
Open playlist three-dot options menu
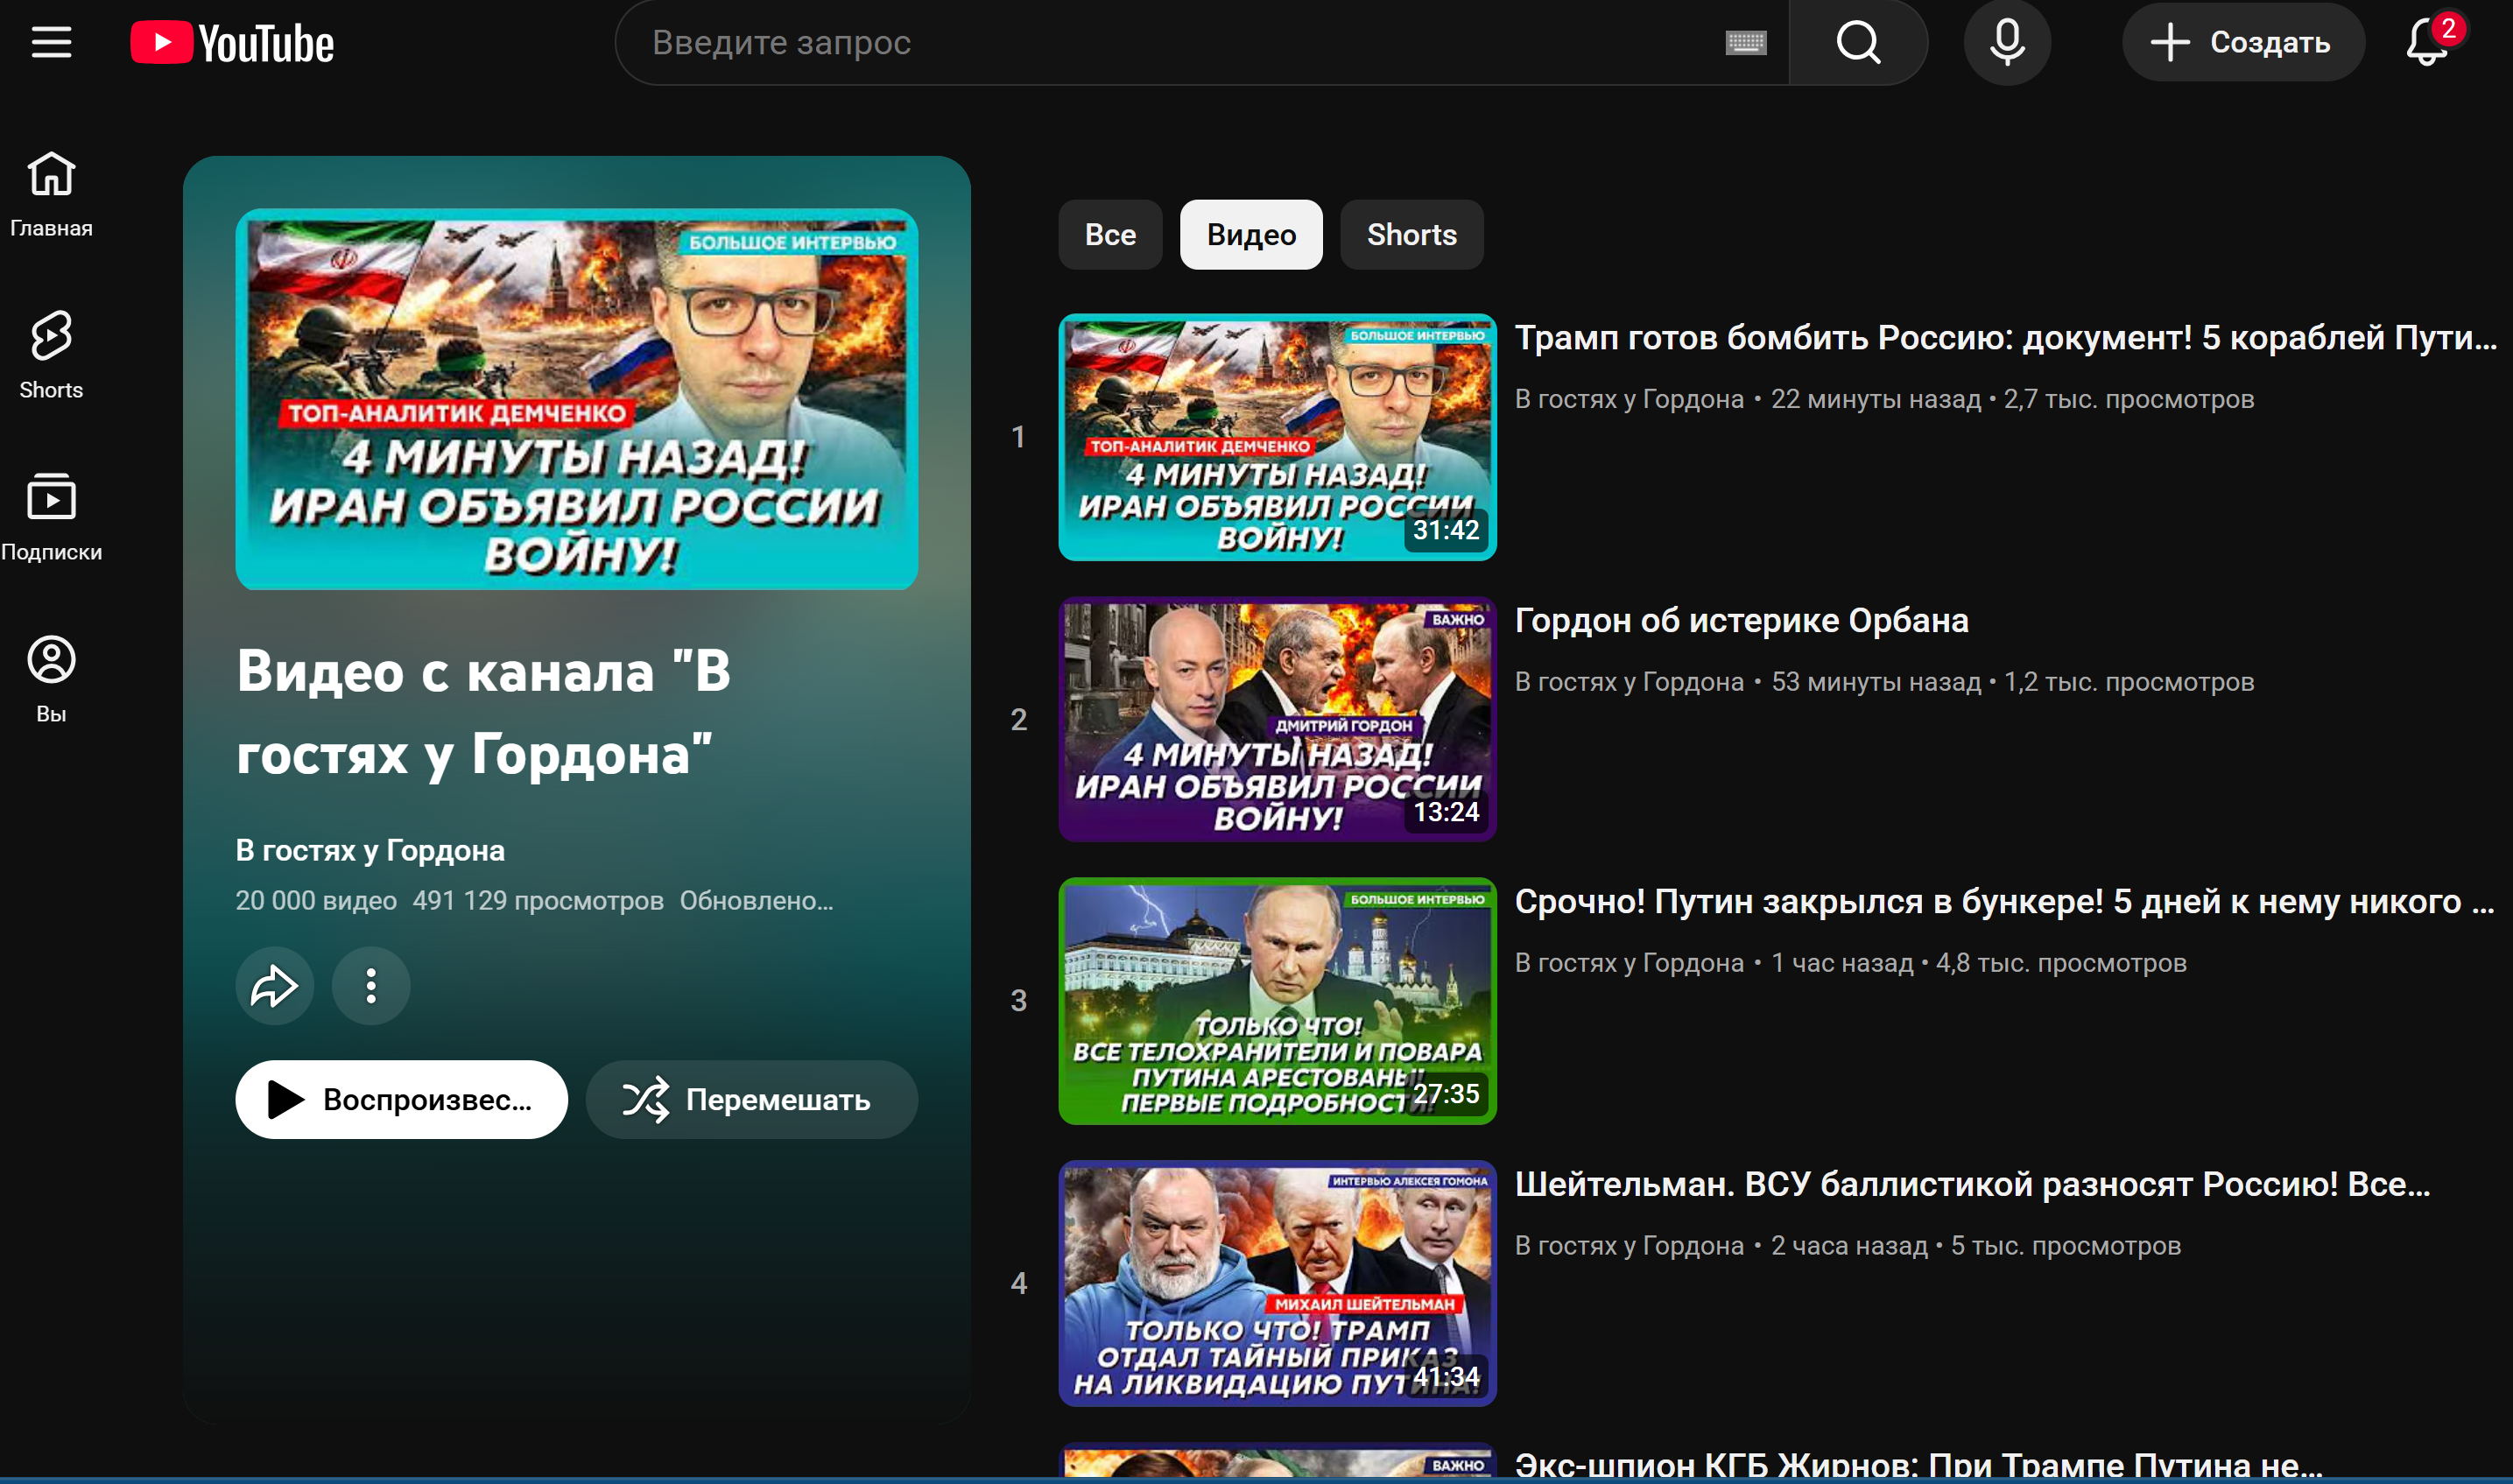coord(371,986)
